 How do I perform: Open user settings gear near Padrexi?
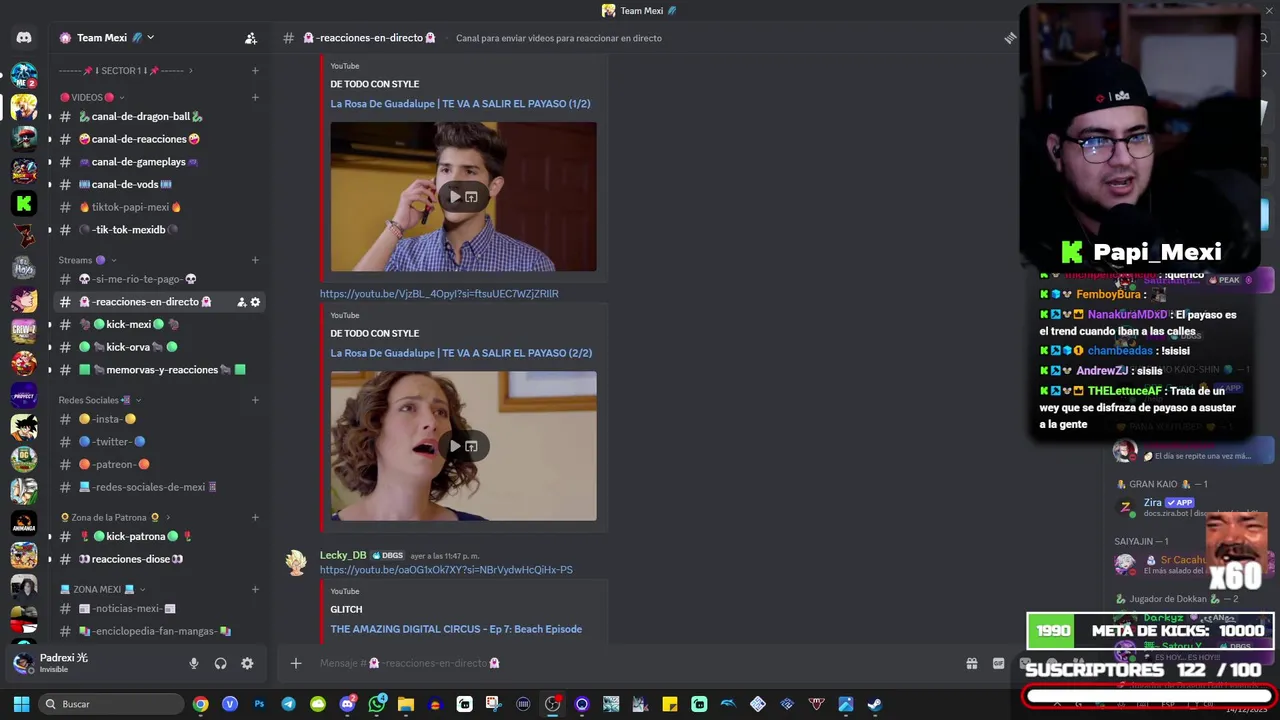pos(247,663)
